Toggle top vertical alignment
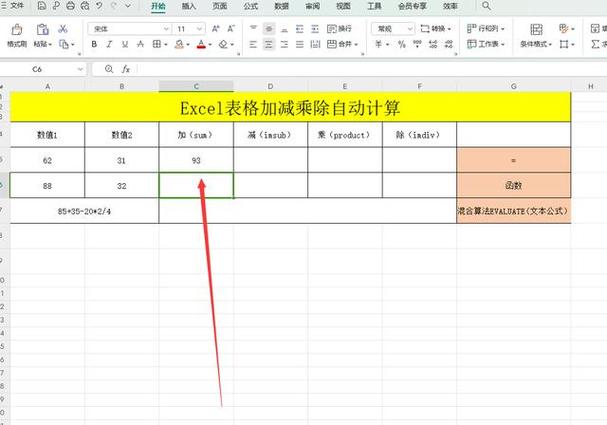 [x=253, y=29]
